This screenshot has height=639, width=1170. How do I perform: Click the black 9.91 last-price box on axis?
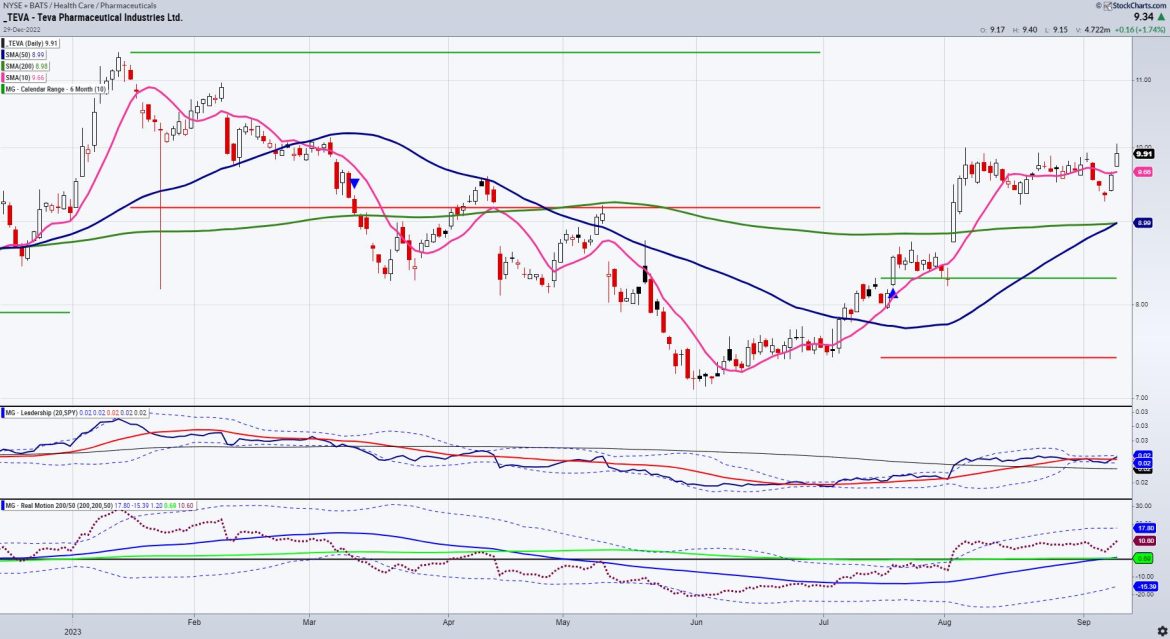coord(1143,154)
